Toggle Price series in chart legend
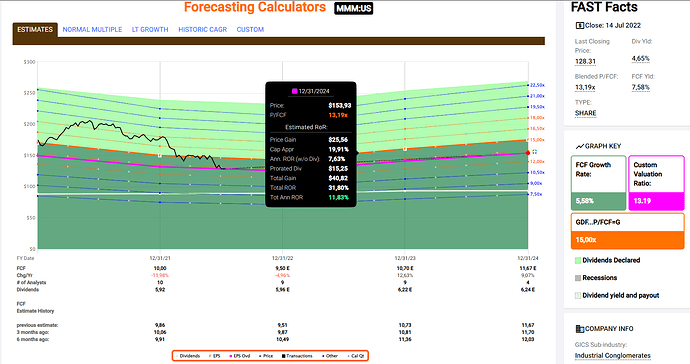The height and width of the screenshot is (364, 690). (266, 356)
